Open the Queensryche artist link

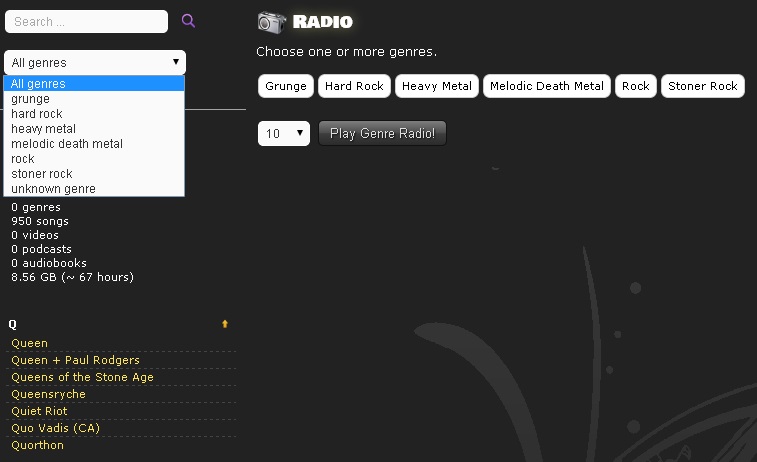[48, 394]
